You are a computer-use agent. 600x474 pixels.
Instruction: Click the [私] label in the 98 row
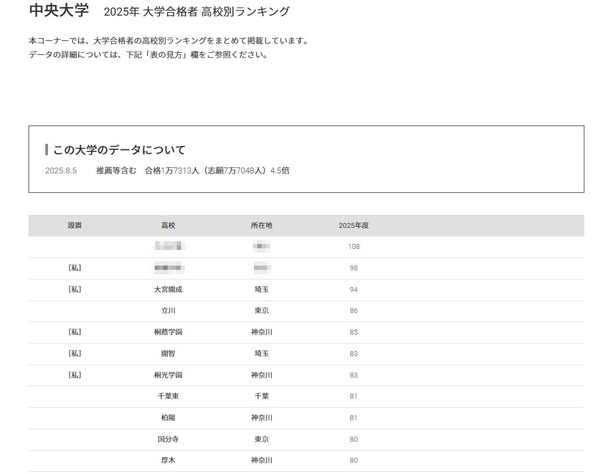click(75, 268)
